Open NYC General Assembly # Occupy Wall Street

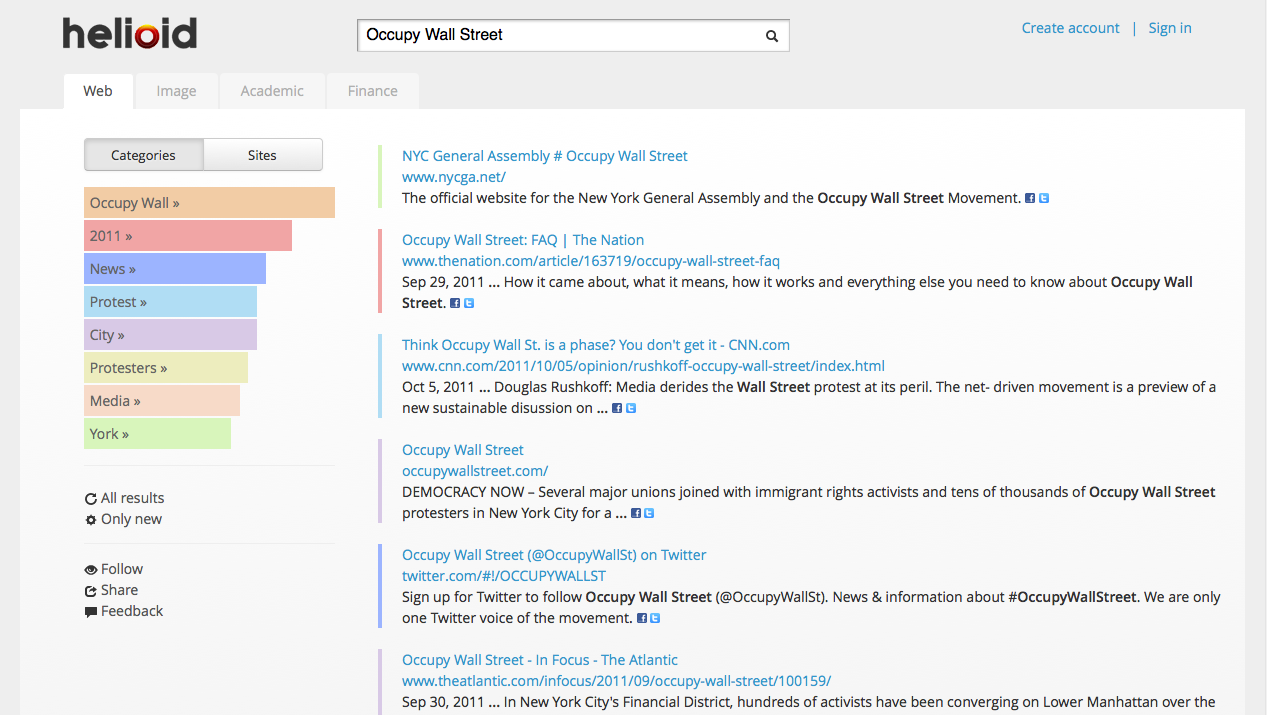tap(545, 156)
